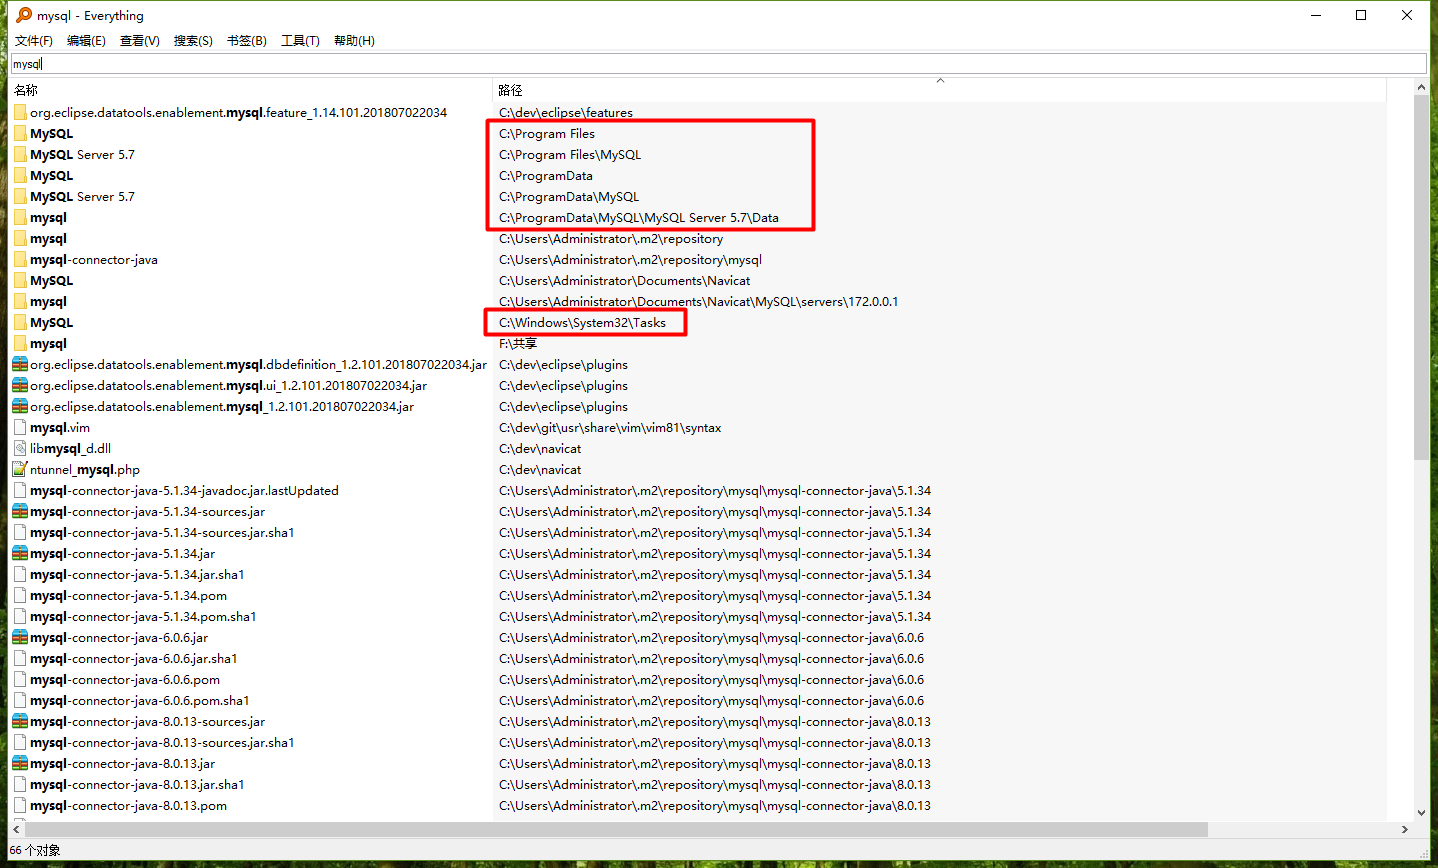Click 66 个对象 in status bar
This screenshot has height=868, width=1438.
35,850
